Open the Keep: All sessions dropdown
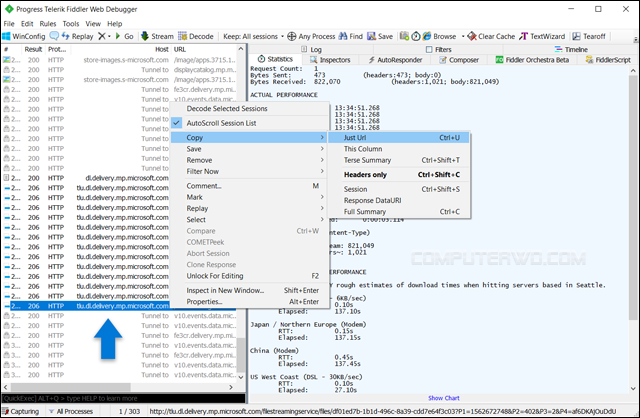Screen dimensions: 640x418 (253, 36)
